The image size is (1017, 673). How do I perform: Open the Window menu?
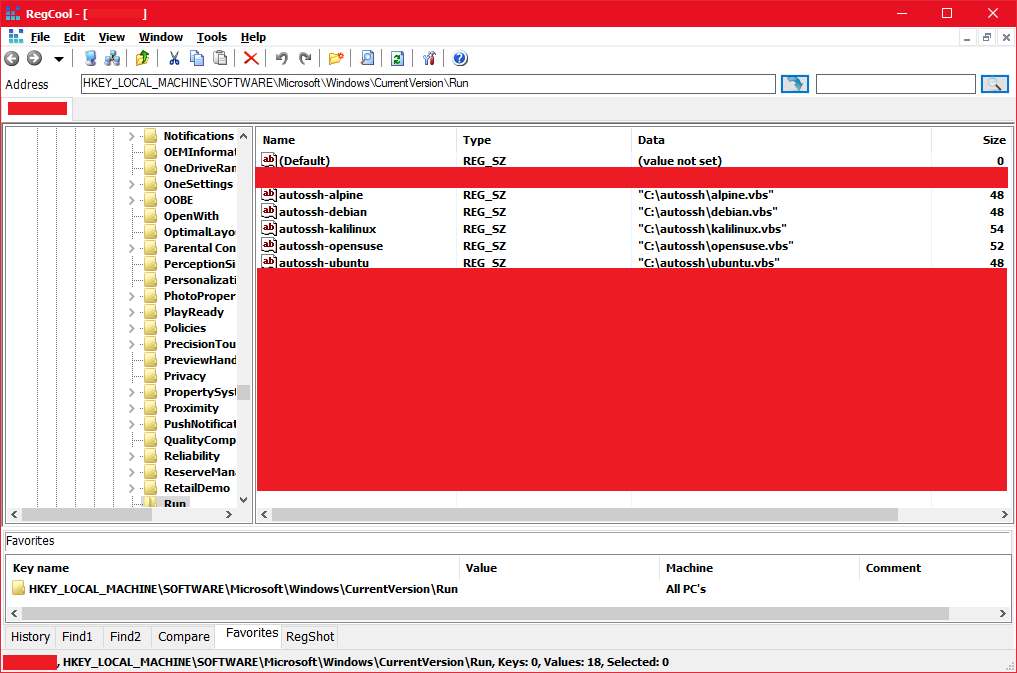(x=161, y=37)
